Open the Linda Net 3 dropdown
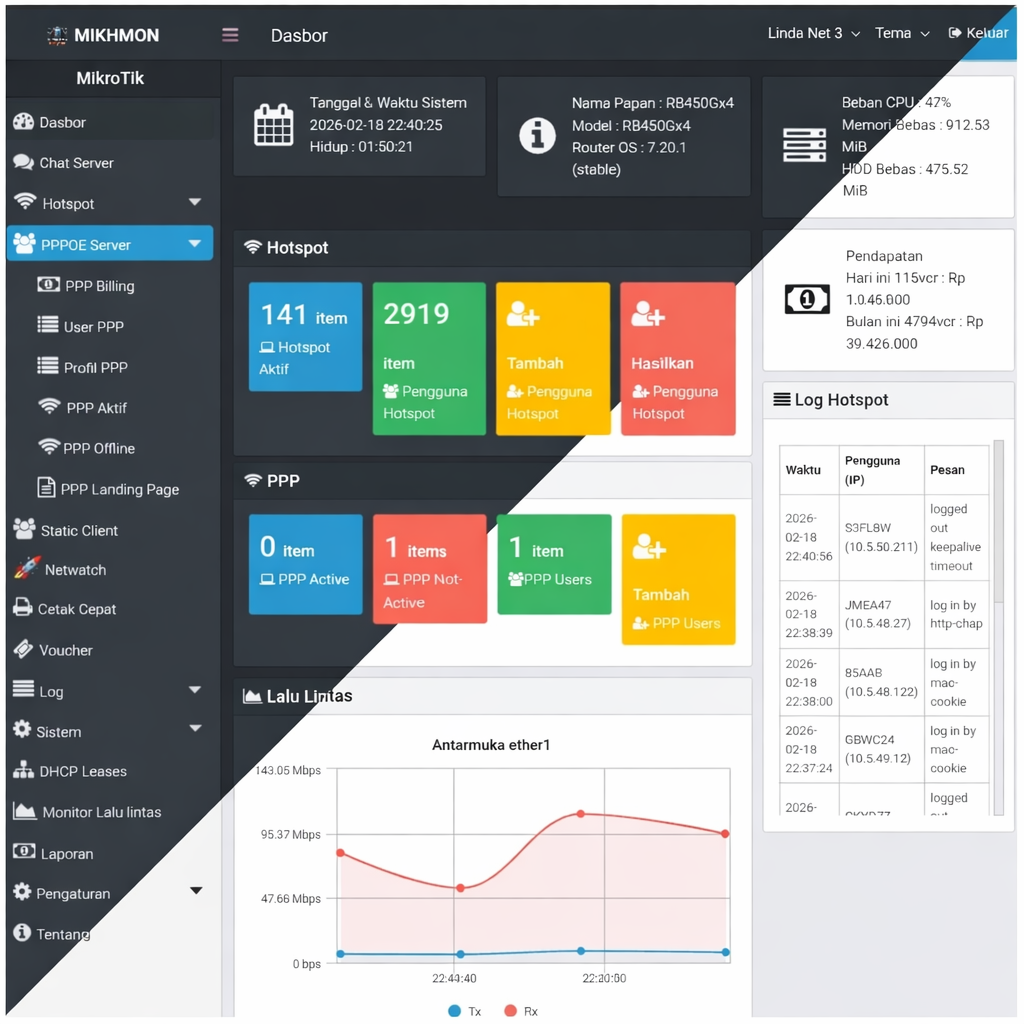 click(812, 33)
